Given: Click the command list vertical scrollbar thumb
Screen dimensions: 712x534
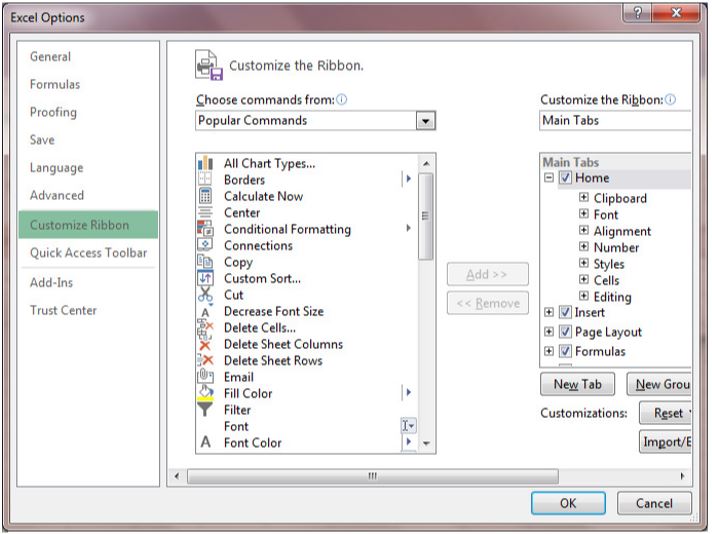Looking at the screenshot, I should click(x=425, y=216).
